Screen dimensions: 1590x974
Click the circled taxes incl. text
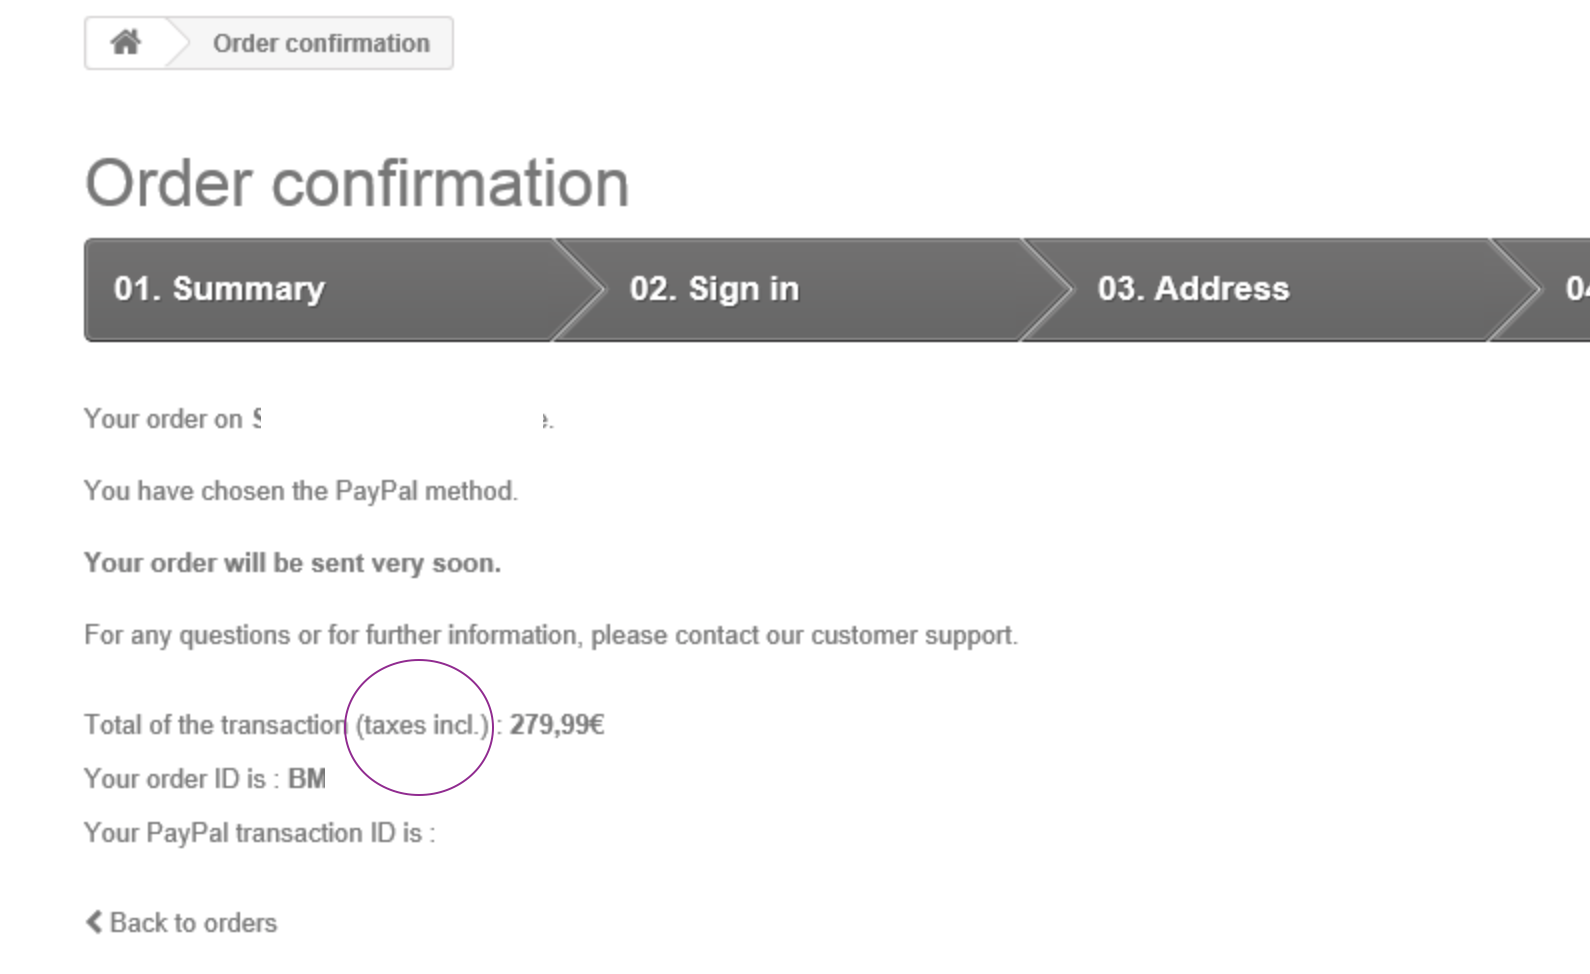(423, 725)
